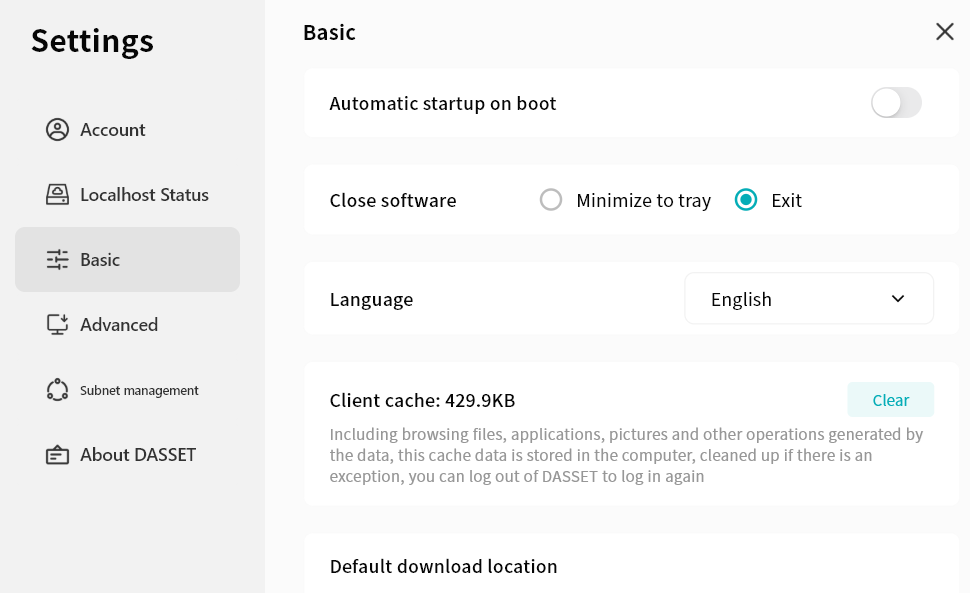Select the Minimize to tray radio option
Viewport: 970px width, 593px height.
[x=551, y=200]
